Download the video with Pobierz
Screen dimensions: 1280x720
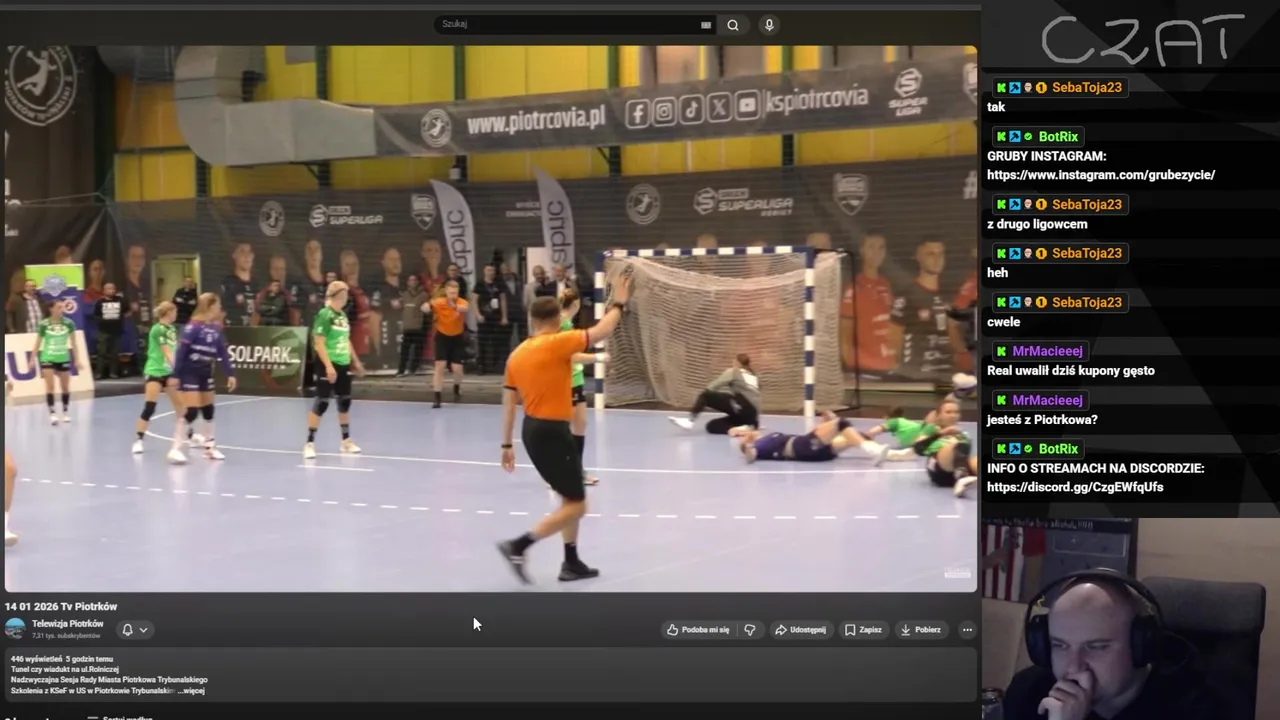pyautogui.click(x=921, y=630)
